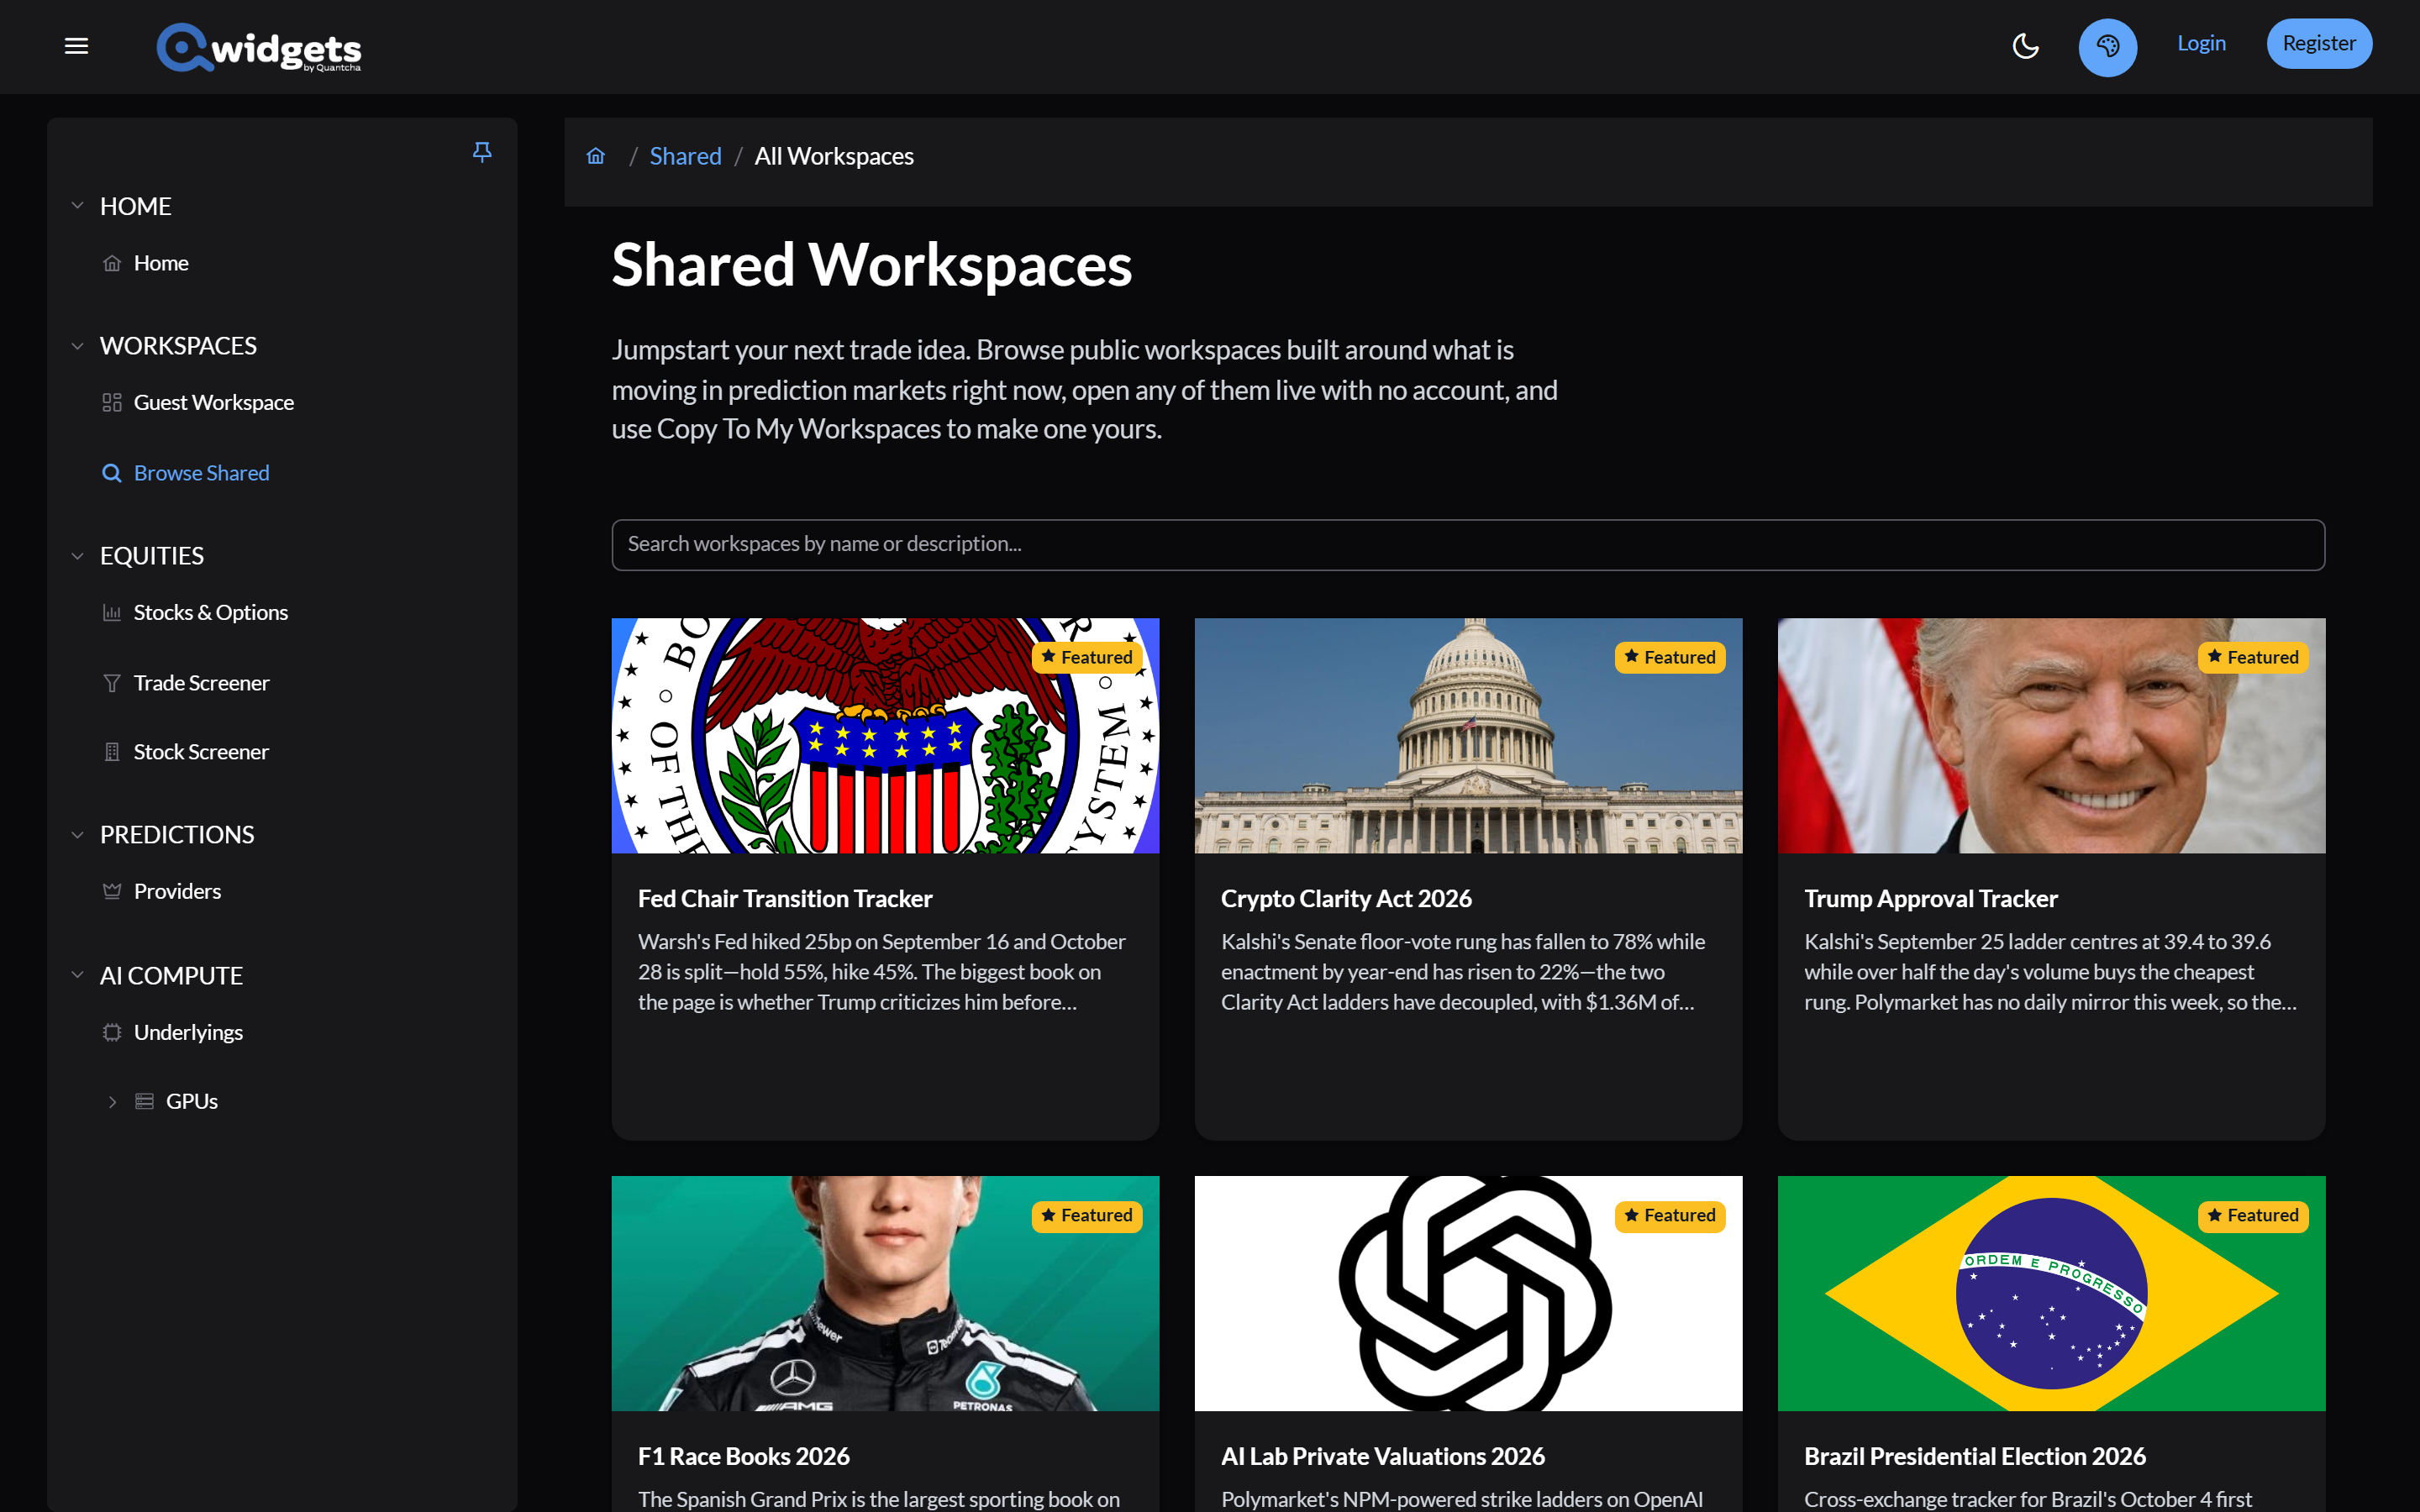Open Underlyings under AI Compute
The image size is (2420, 1512).
click(188, 1032)
